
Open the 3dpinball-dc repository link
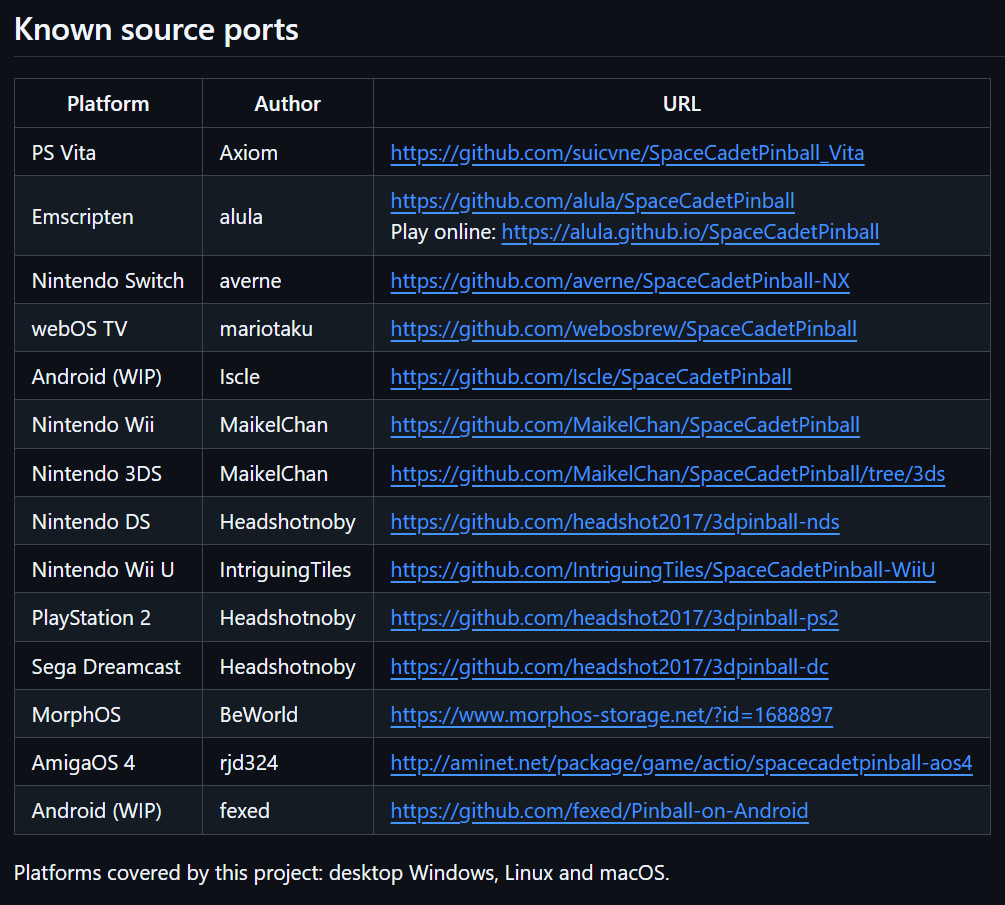609,667
